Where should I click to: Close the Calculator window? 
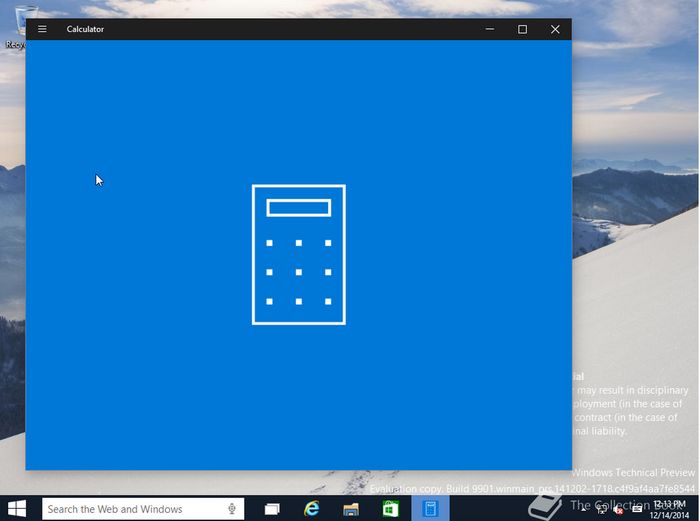(x=555, y=29)
